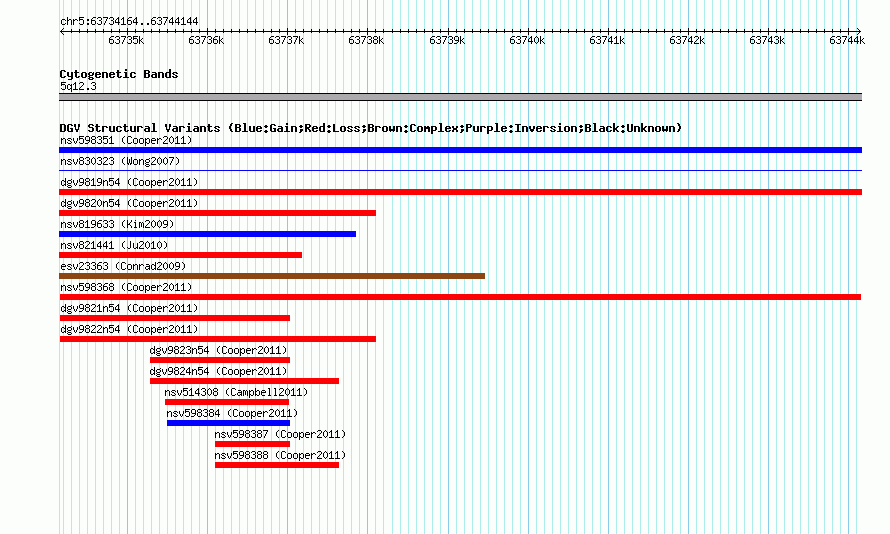890x534 pixels.
Task: Open variant label dgv9820n54 (Cooper2011)
Action: (x=129, y=203)
